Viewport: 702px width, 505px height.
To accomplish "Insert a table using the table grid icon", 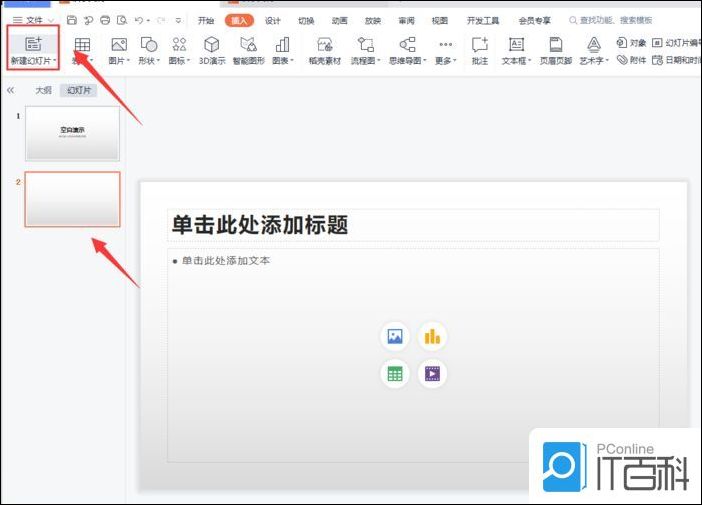I will tap(82, 45).
